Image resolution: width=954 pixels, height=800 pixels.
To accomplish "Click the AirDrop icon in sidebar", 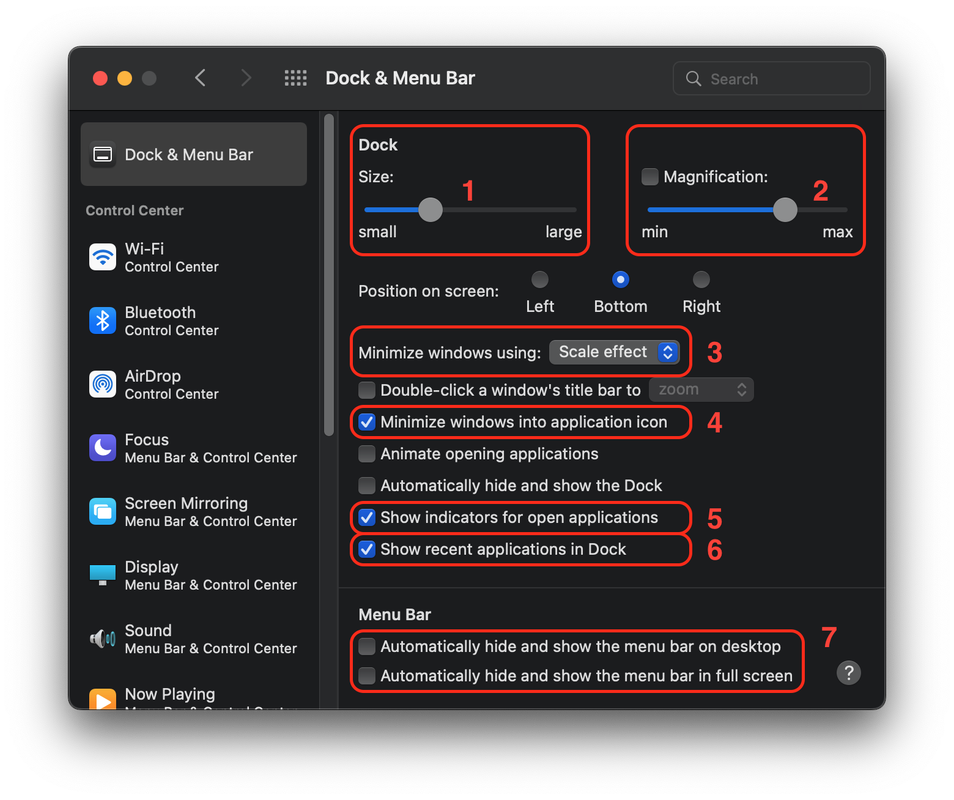I will [102, 384].
